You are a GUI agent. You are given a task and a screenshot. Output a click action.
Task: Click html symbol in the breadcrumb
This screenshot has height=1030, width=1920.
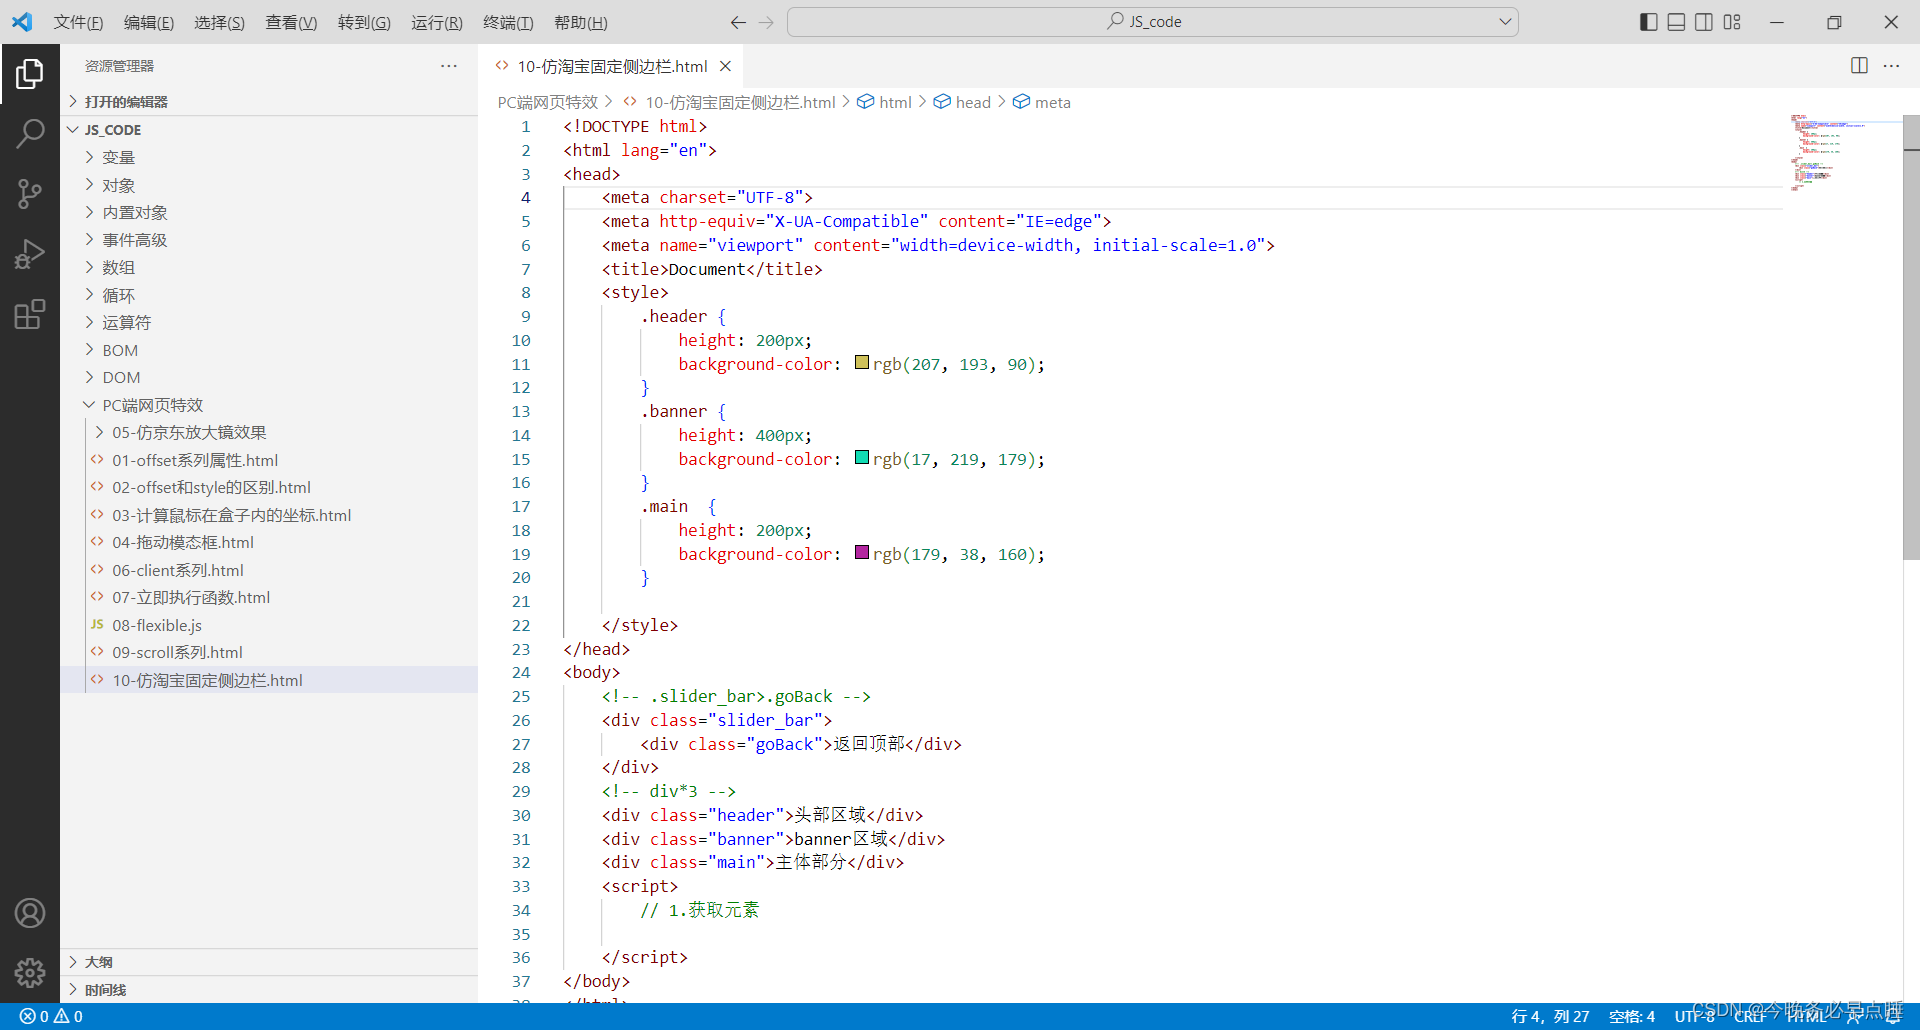[895, 102]
